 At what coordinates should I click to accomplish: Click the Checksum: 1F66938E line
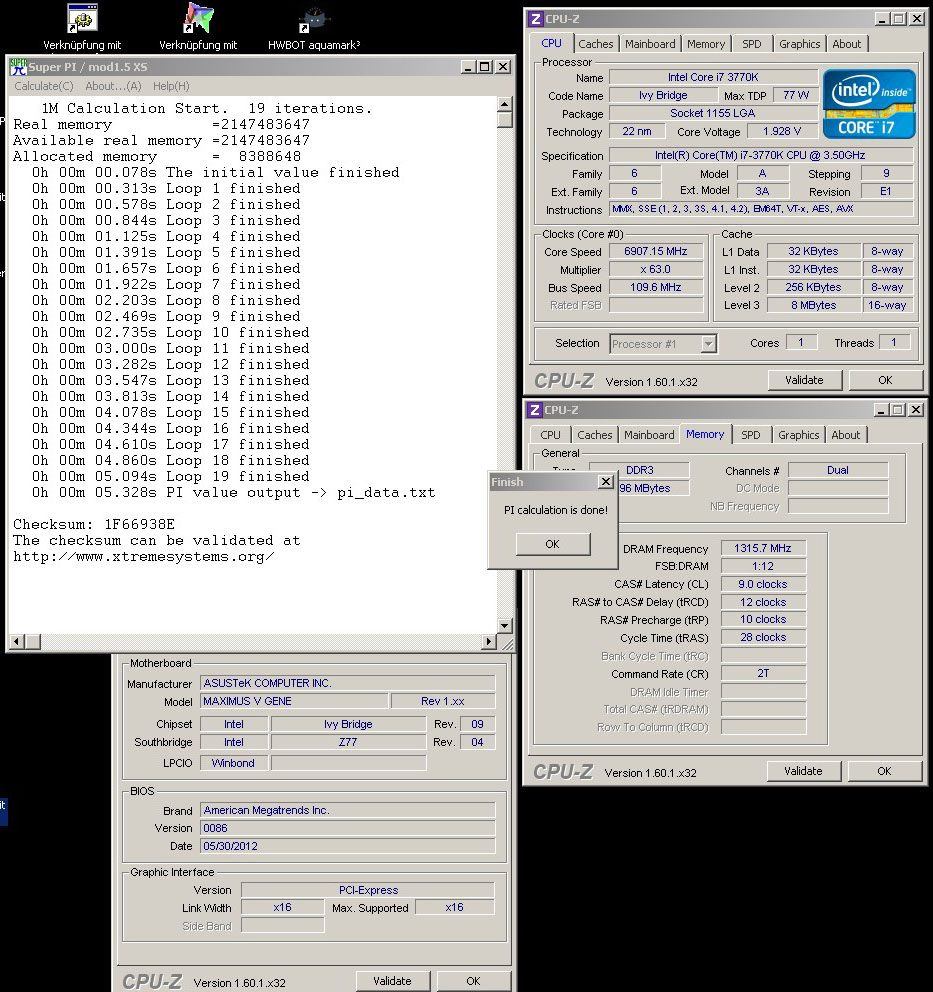[94, 524]
